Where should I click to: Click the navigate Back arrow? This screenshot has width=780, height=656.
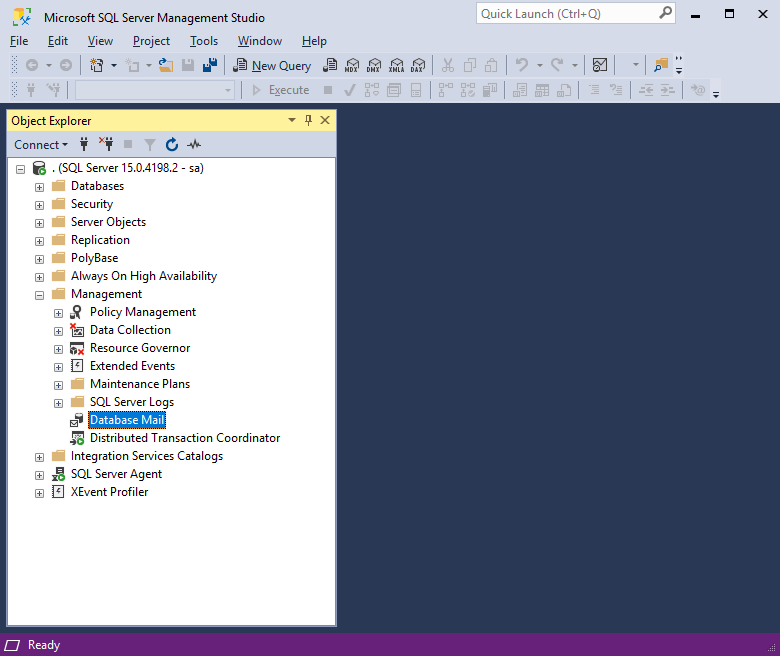32,65
